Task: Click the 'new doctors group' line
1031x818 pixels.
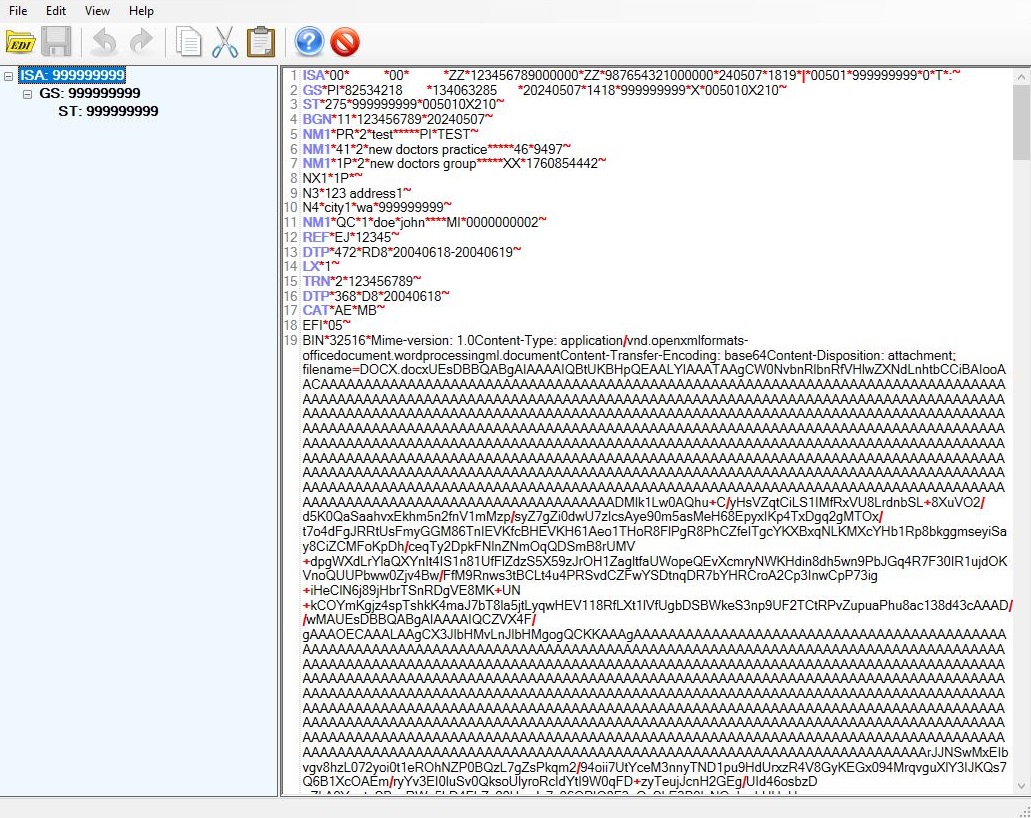Action: pos(454,163)
